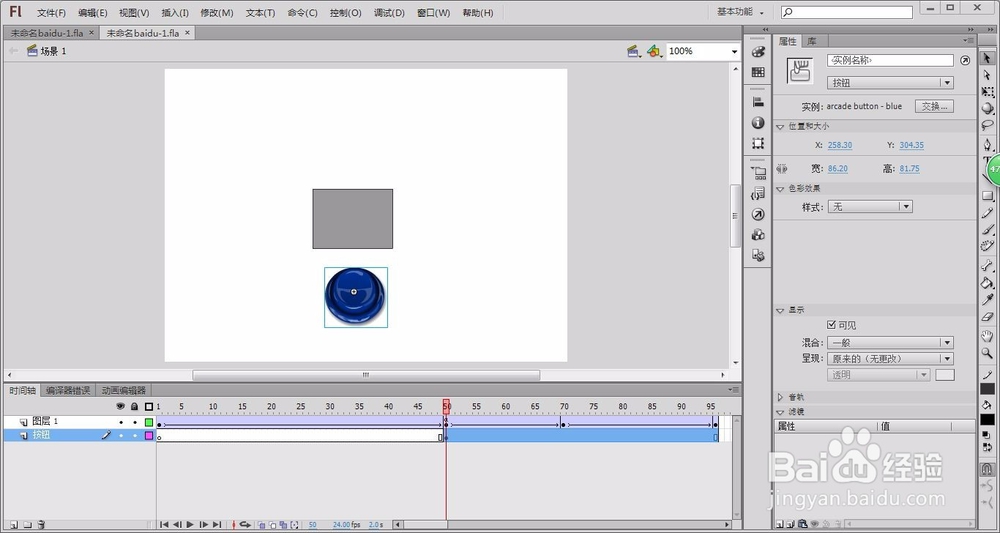This screenshot has height=533, width=1000.
Task: Click the fill color swatch
Action: pyautogui.click(x=987, y=420)
